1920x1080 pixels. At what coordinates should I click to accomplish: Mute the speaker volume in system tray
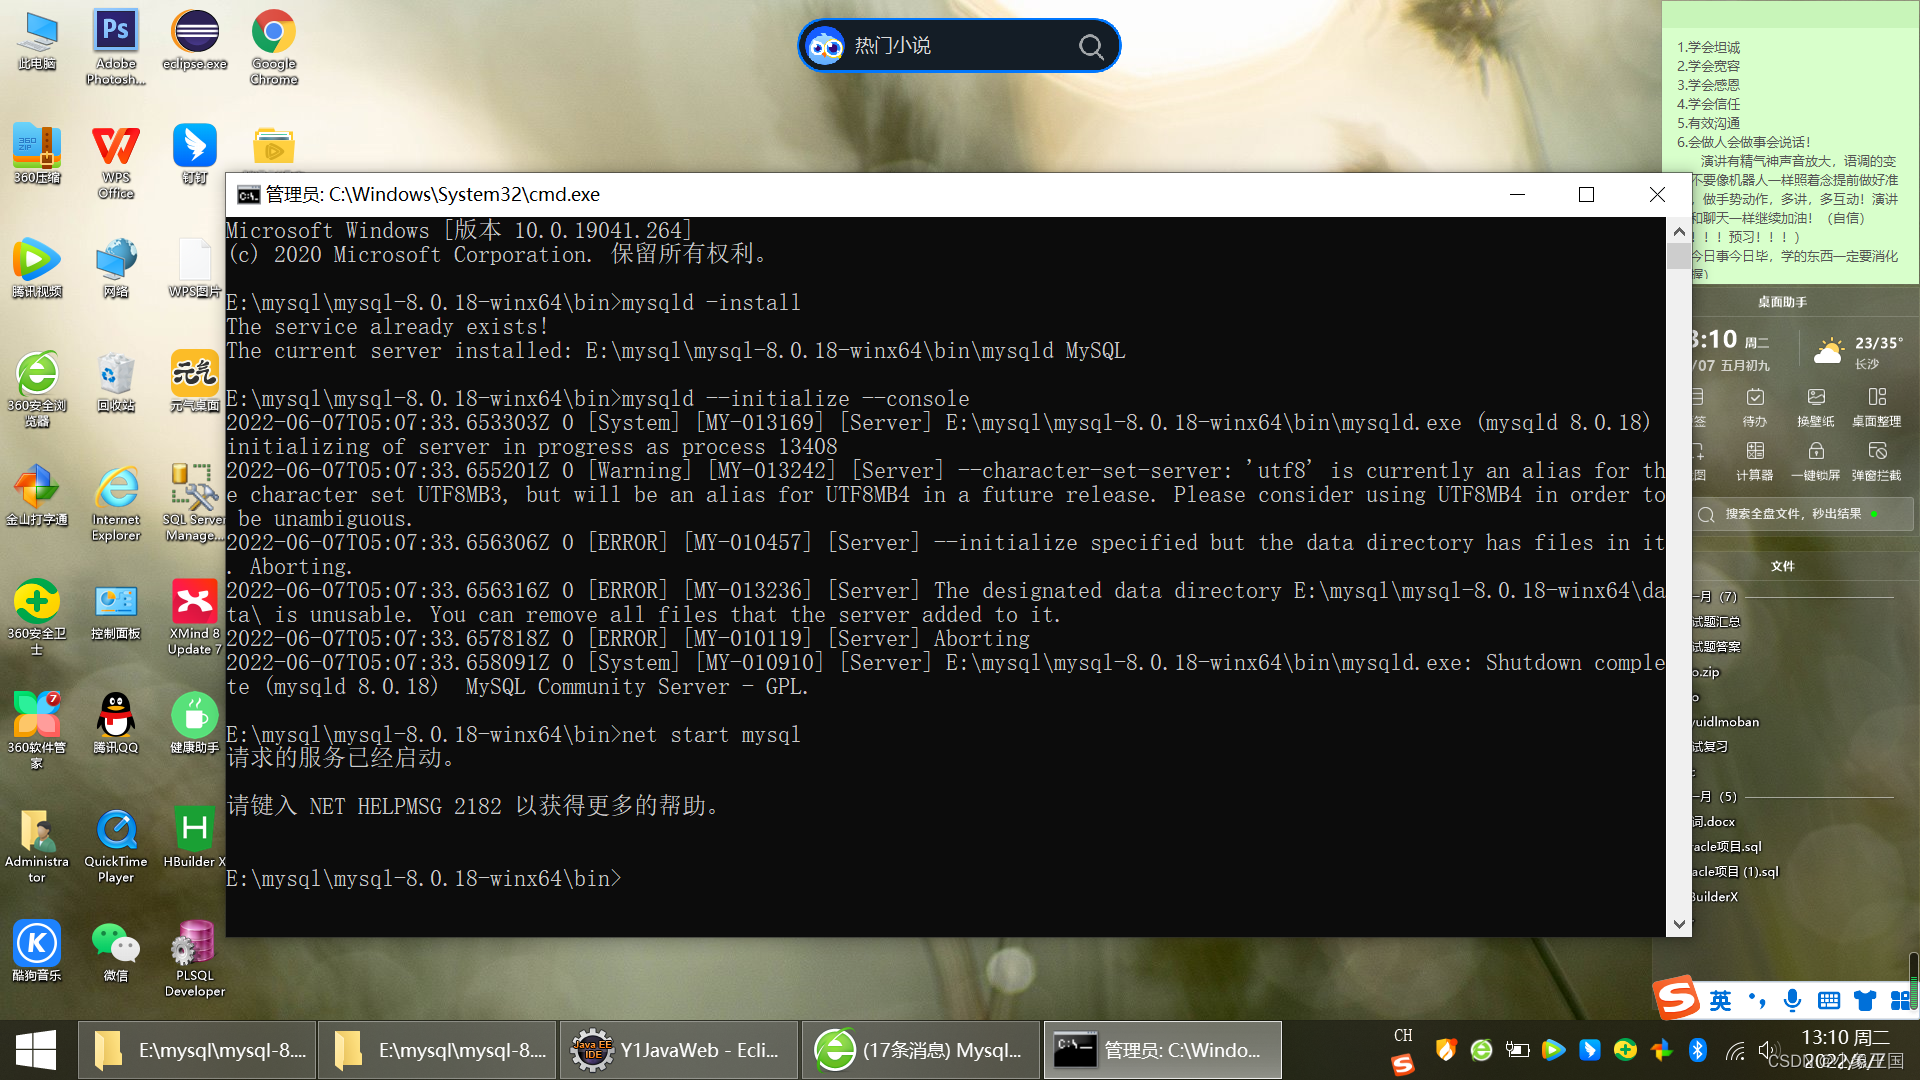tap(1766, 1050)
